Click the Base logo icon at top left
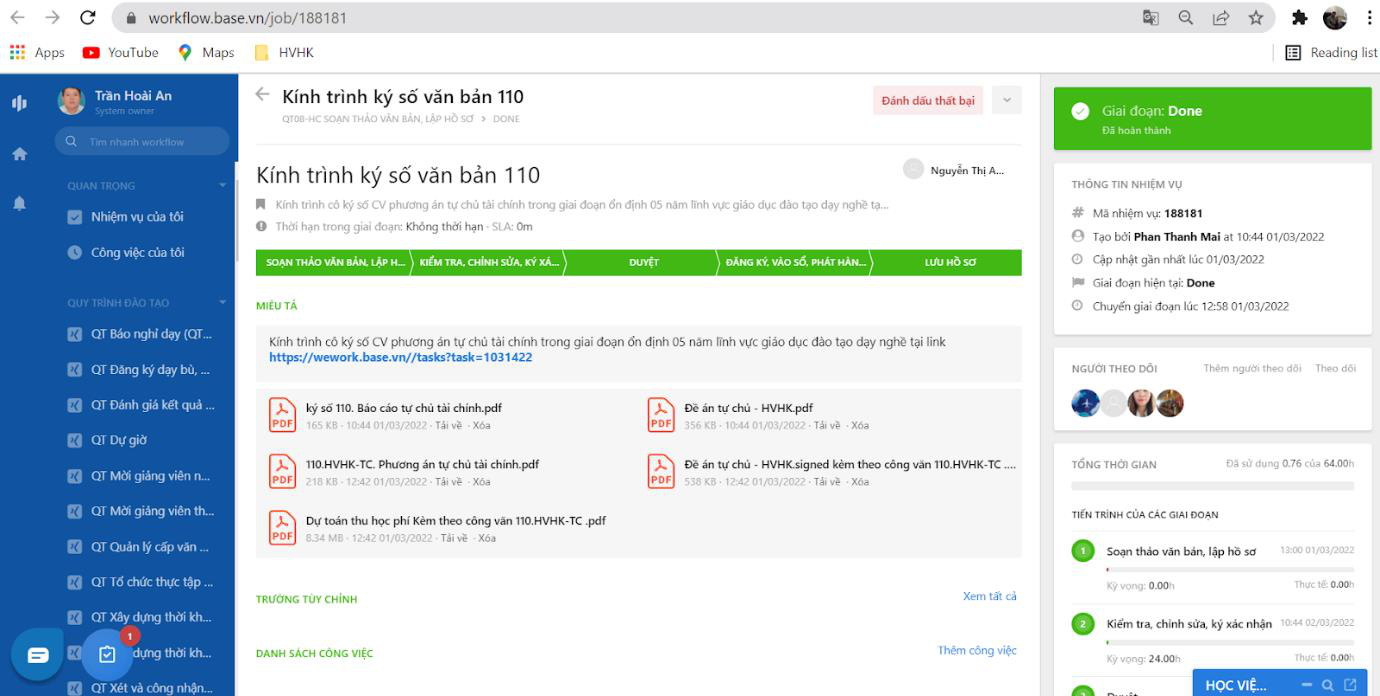Screen dimensions: 1380x696 coord(19,103)
